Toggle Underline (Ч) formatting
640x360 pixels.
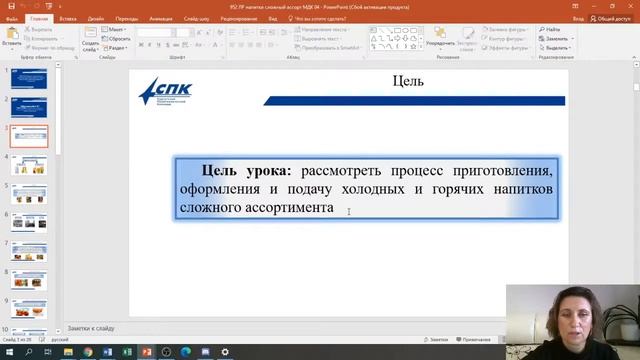coord(158,45)
